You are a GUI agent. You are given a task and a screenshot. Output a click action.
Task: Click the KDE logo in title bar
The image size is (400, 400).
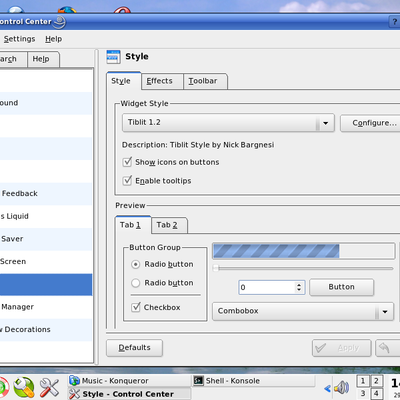(x=60, y=22)
